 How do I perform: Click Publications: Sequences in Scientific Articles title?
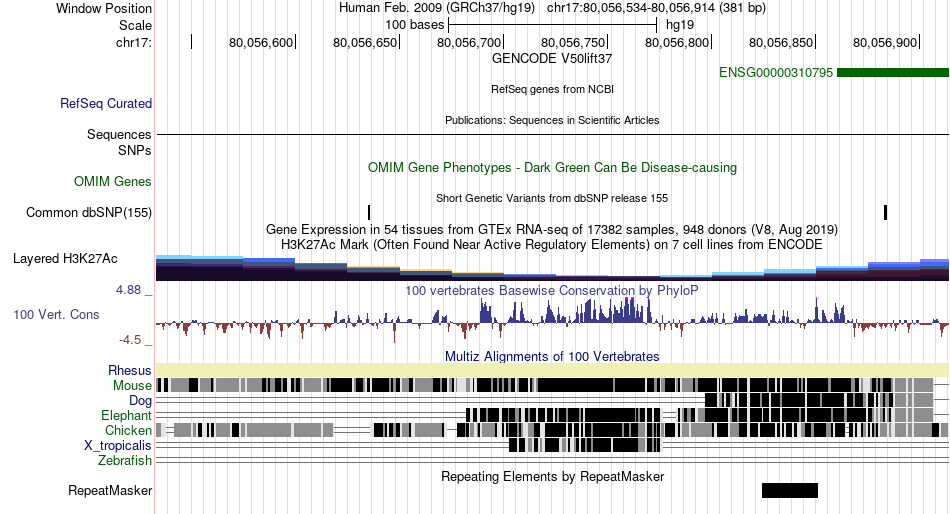click(552, 120)
